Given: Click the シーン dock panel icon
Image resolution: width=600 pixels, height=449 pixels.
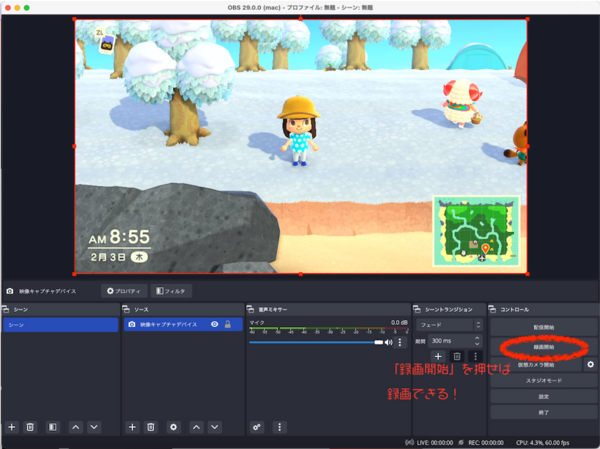Looking at the screenshot, I should [6, 309].
